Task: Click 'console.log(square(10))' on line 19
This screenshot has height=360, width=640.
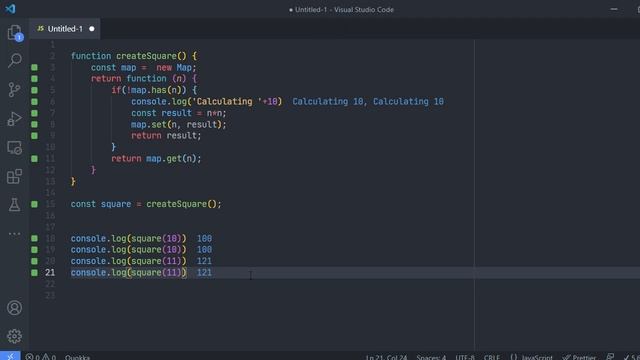Action: [129, 250]
